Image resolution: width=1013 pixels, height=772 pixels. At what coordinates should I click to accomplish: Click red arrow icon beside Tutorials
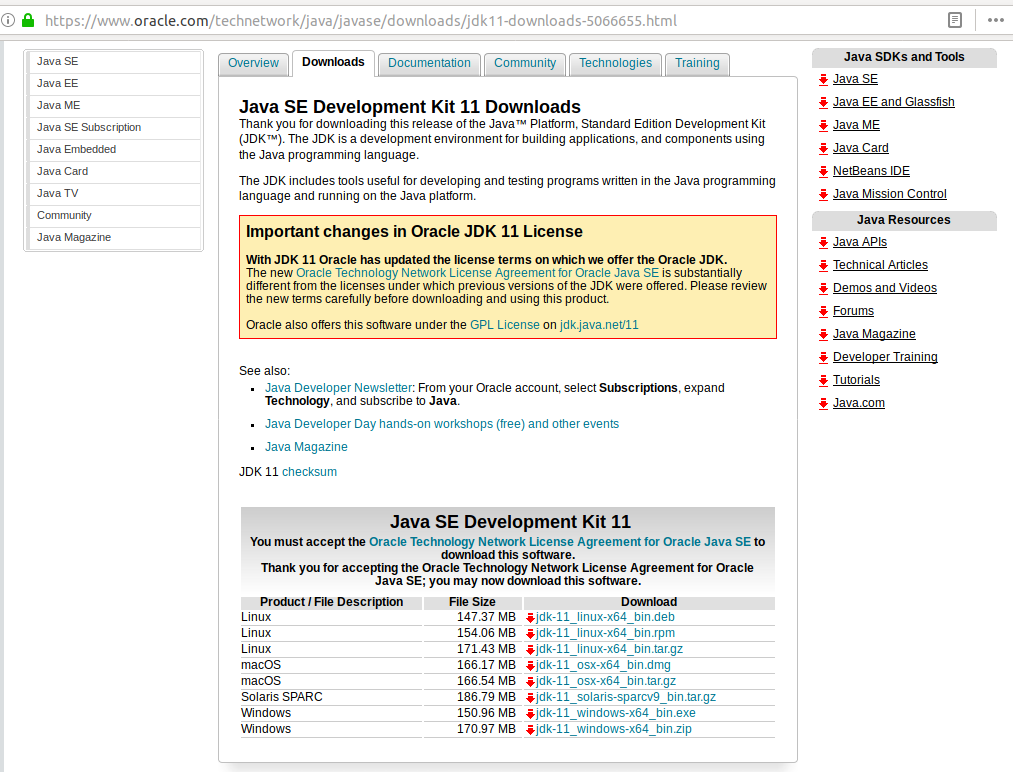click(823, 381)
